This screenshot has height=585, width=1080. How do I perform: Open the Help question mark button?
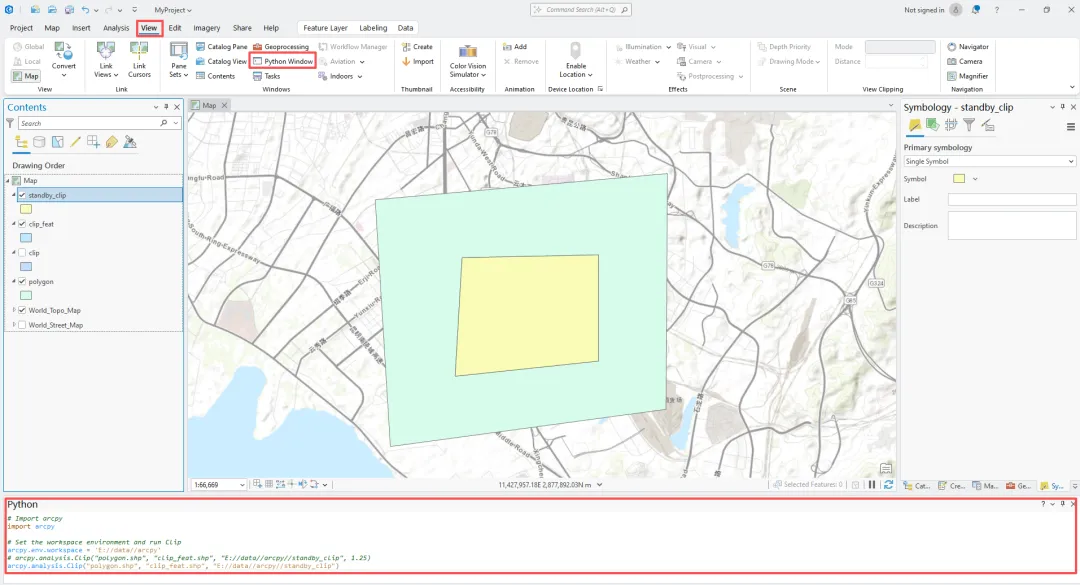[x=997, y=10]
